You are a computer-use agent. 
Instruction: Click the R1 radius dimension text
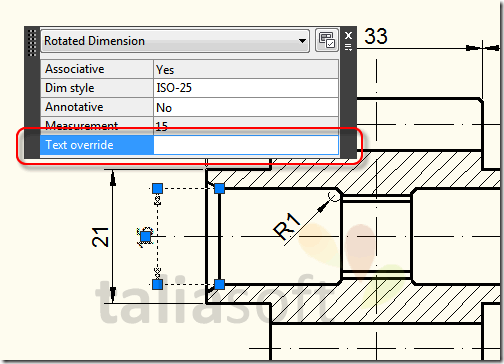287,227
